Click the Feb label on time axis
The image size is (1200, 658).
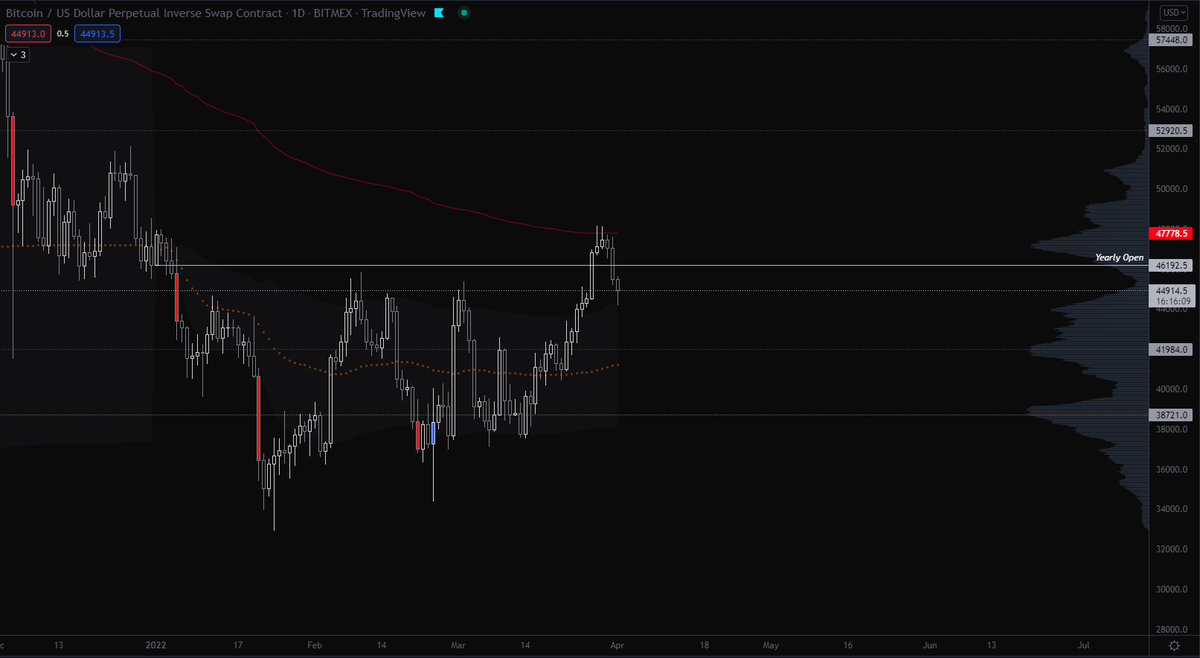click(x=314, y=647)
